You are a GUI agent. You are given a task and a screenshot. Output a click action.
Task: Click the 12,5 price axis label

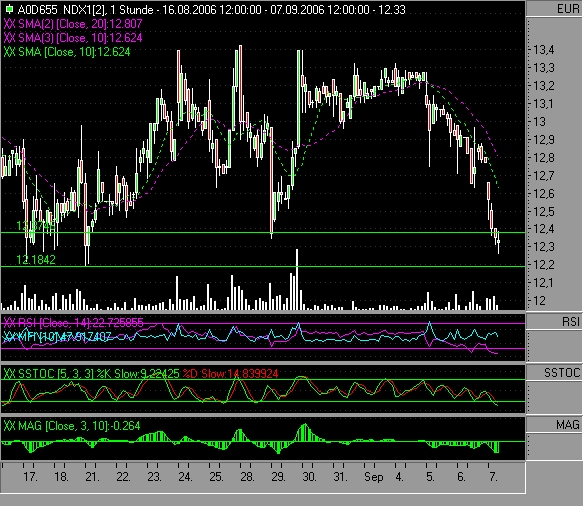pos(544,212)
